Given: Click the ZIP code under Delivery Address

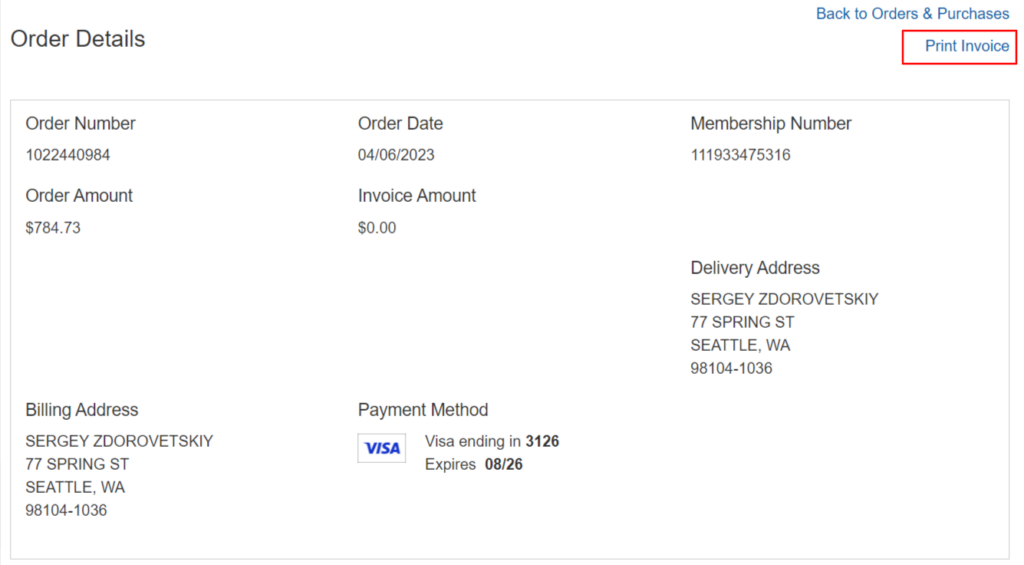Looking at the screenshot, I should pyautogui.click(x=731, y=368).
